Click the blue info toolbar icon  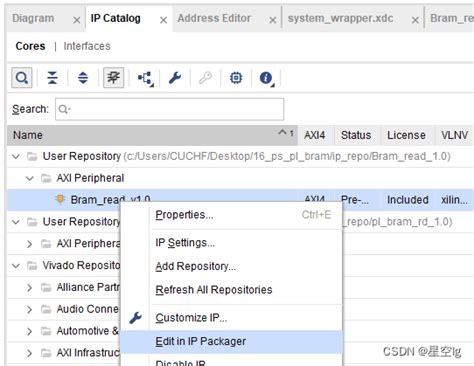266,78
